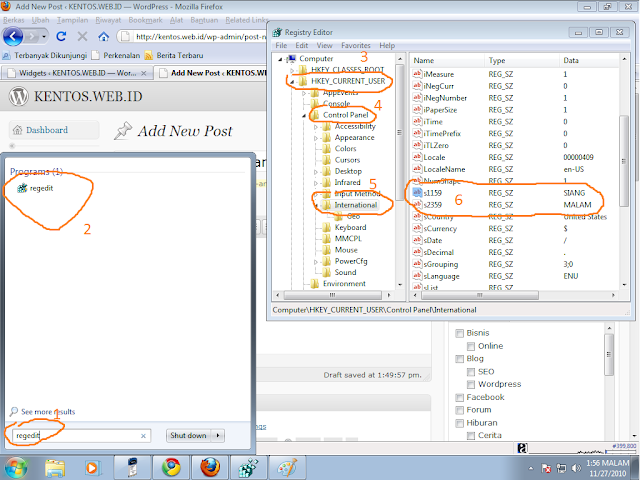This screenshot has width=640, height=480.
Task: Open regedit program in Start results
Action: point(35,188)
